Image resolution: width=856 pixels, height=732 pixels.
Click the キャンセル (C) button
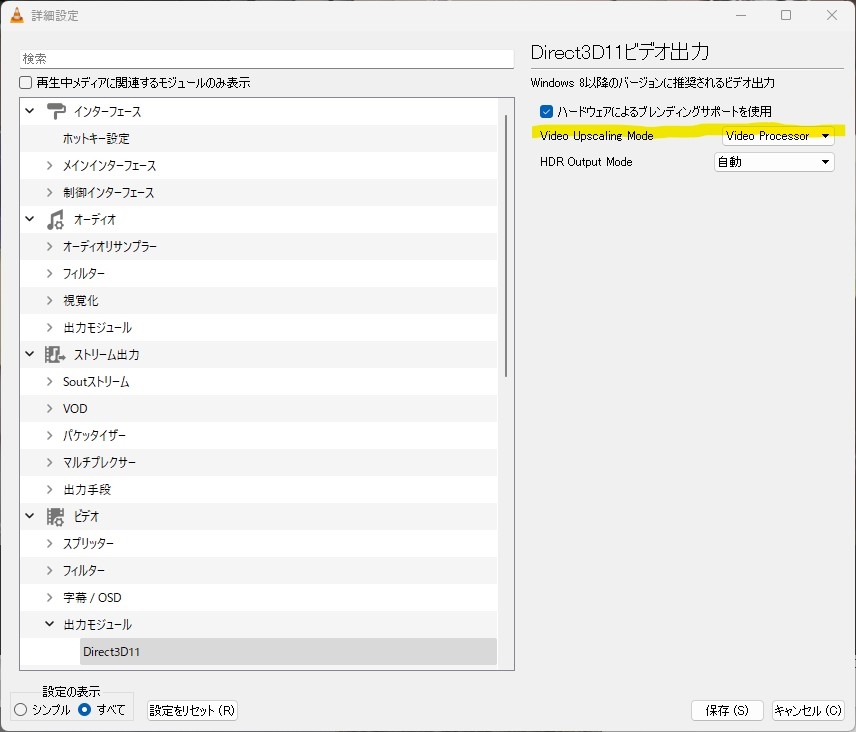tap(808, 710)
